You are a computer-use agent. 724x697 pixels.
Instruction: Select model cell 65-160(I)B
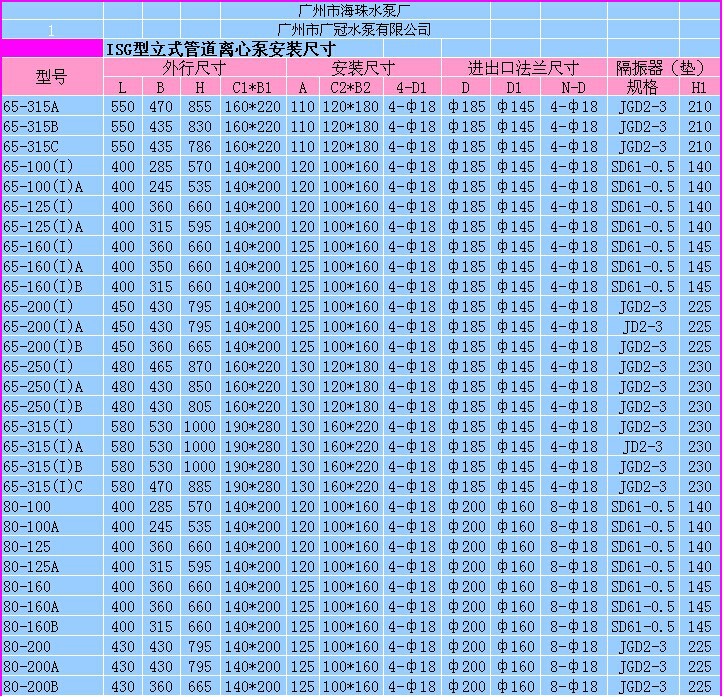coord(52,287)
